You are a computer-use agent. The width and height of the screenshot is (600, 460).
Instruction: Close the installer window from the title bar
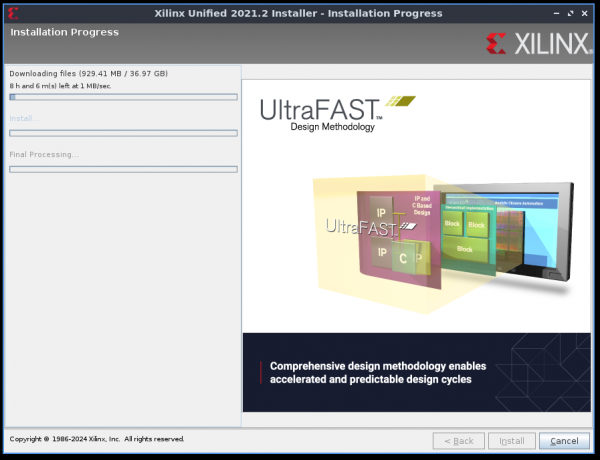(x=587, y=12)
